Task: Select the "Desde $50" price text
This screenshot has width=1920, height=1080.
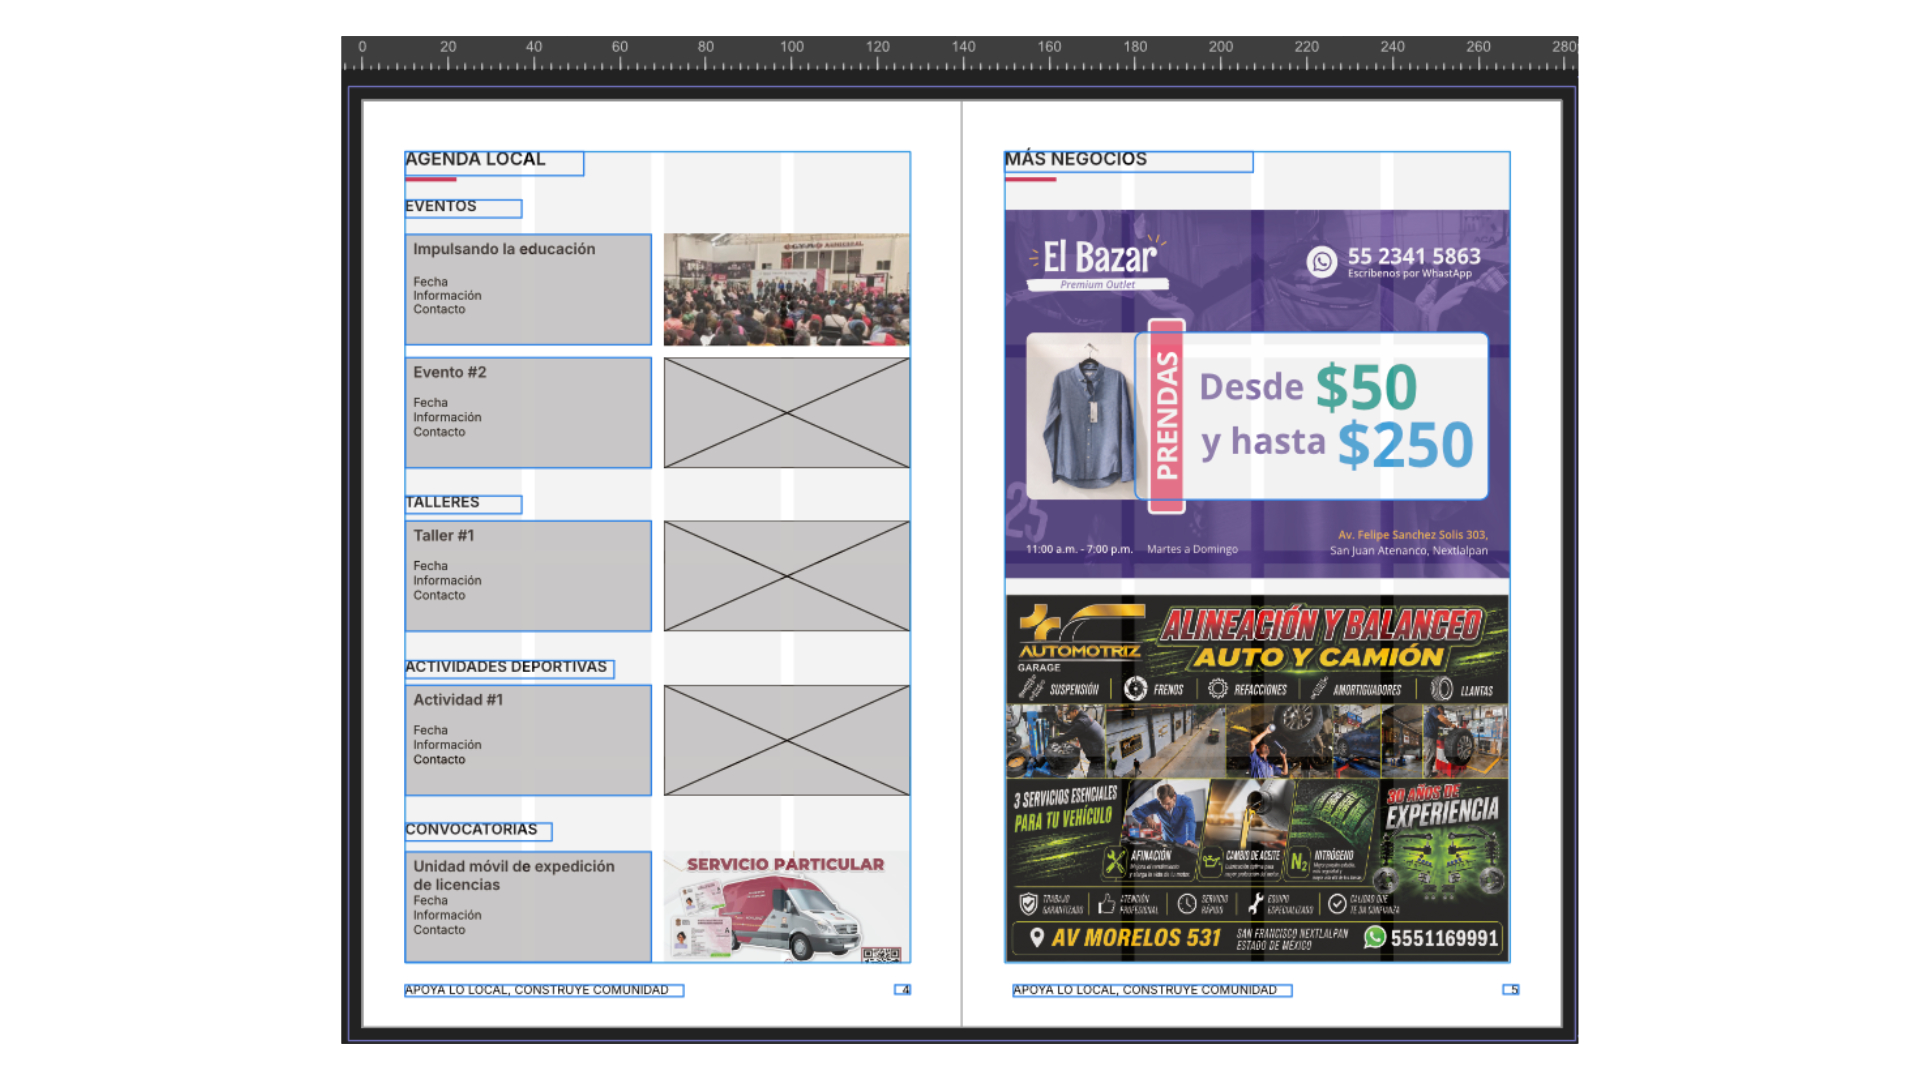Action: pyautogui.click(x=1308, y=387)
